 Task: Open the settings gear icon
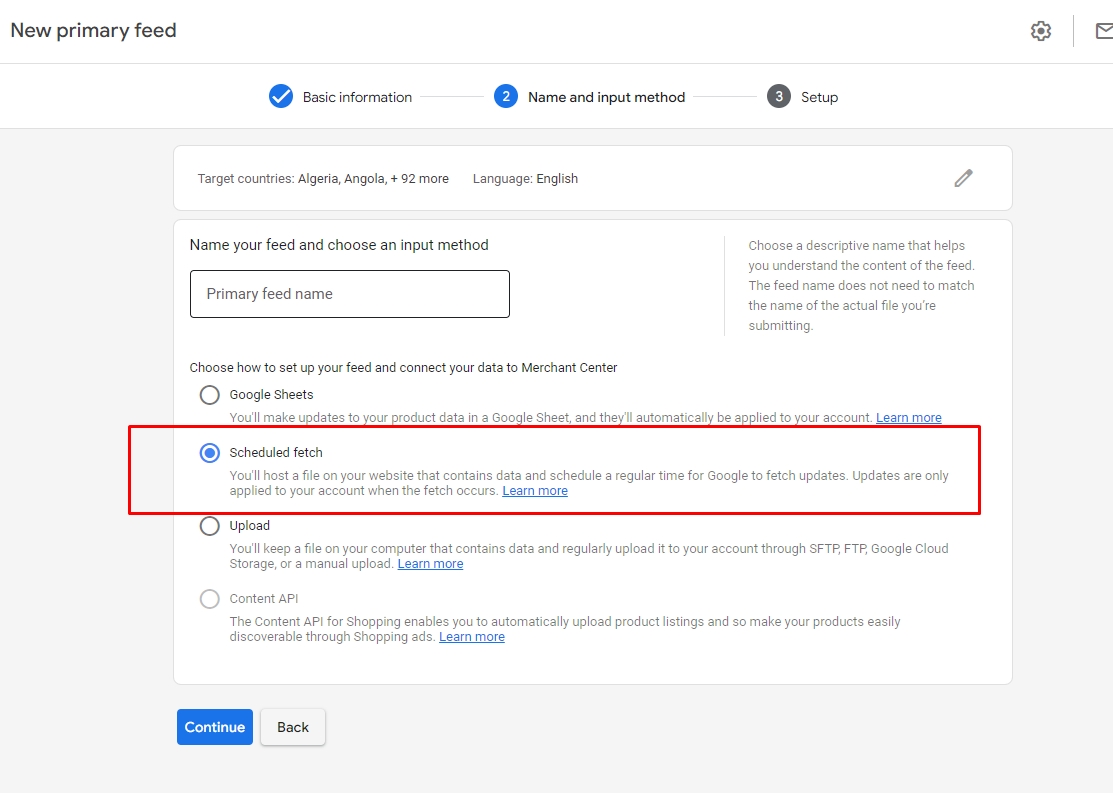pos(1041,31)
